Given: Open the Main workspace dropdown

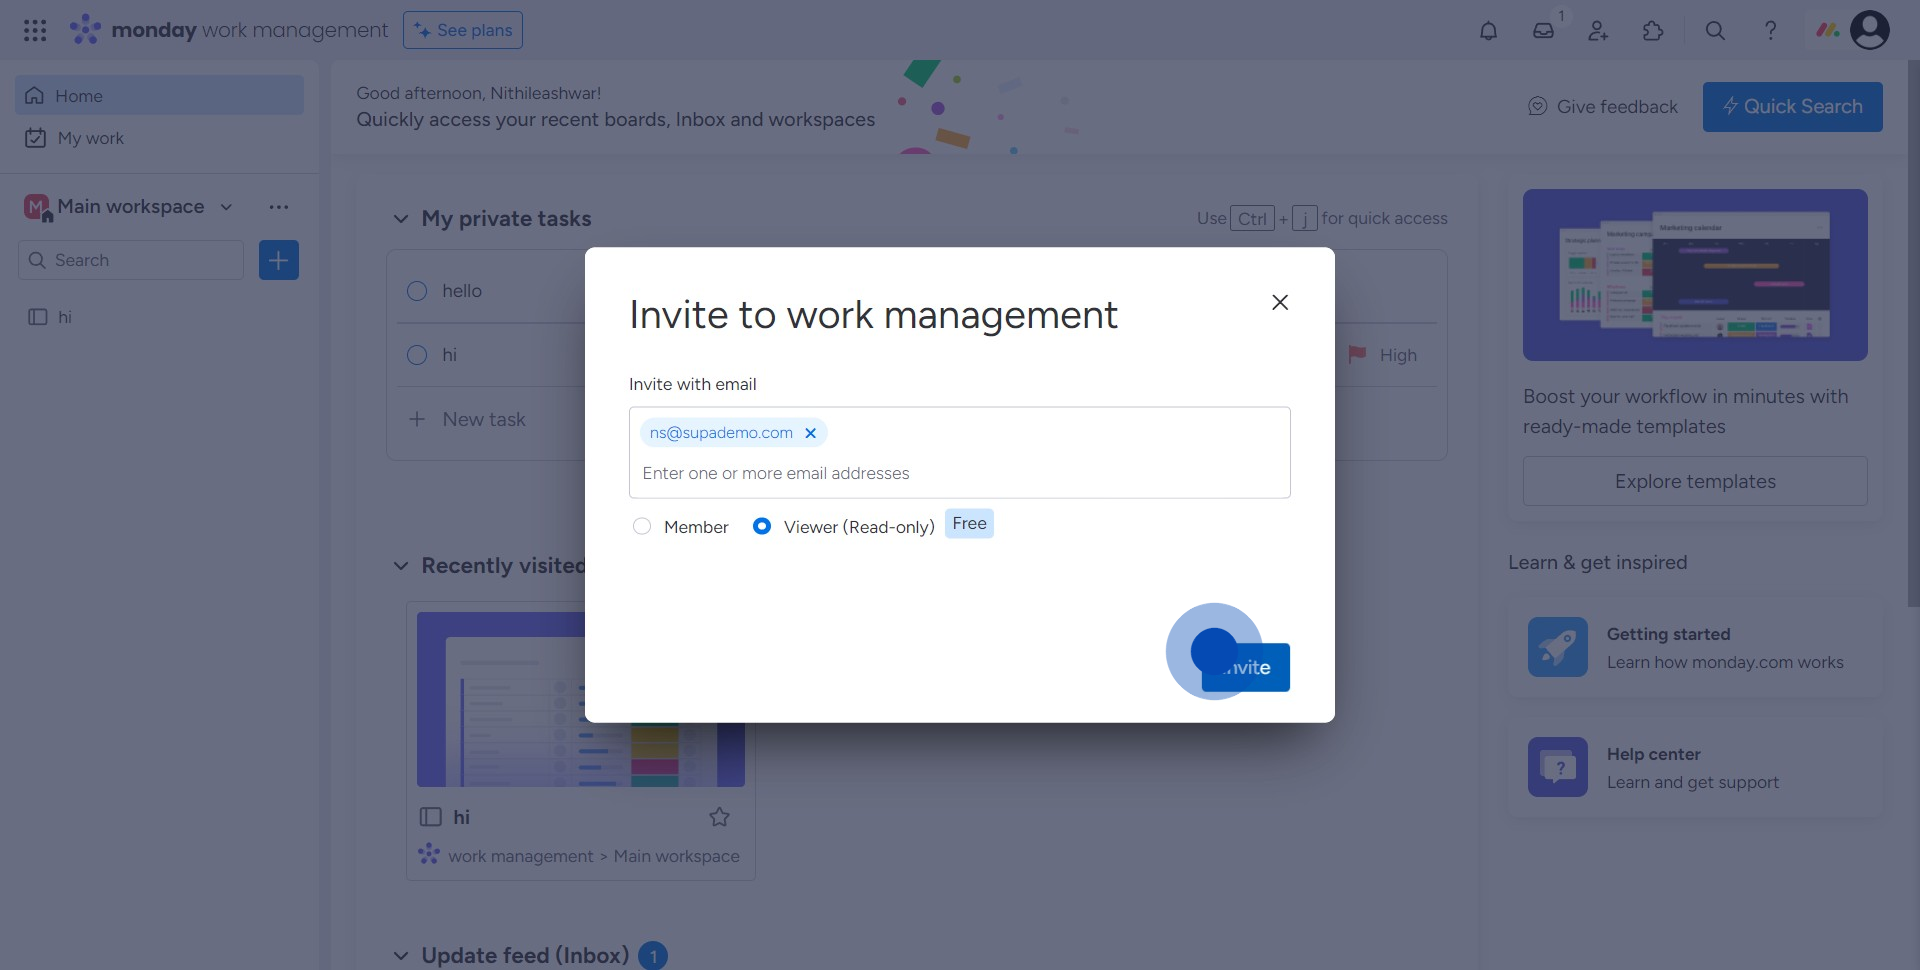Looking at the screenshot, I should point(225,207).
